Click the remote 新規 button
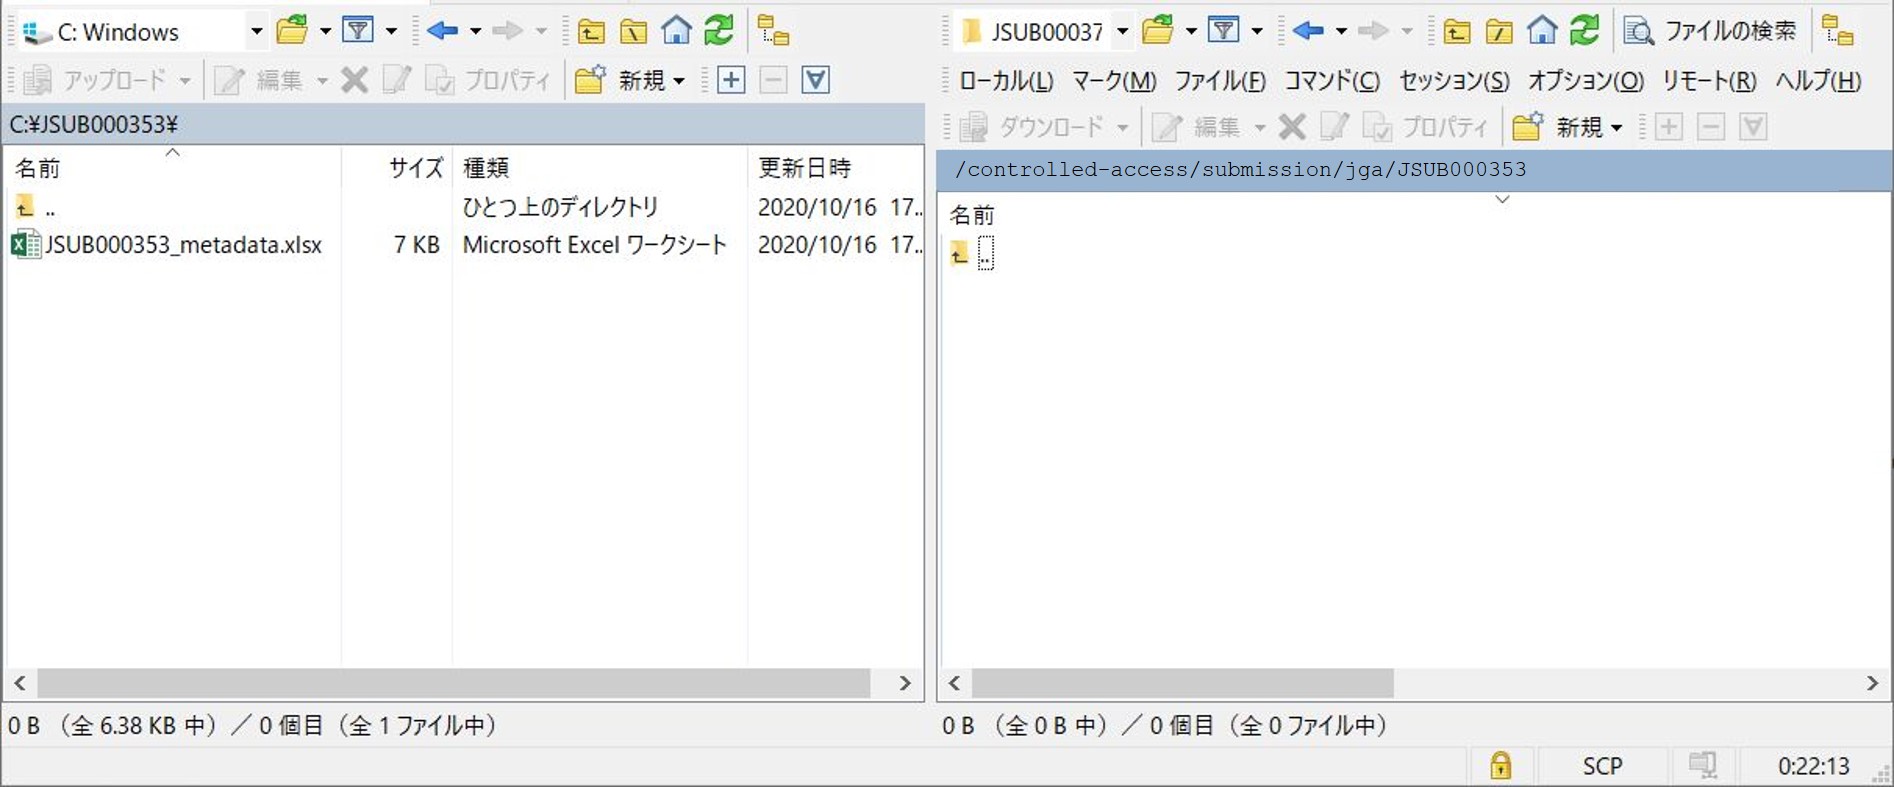 [x=1566, y=127]
